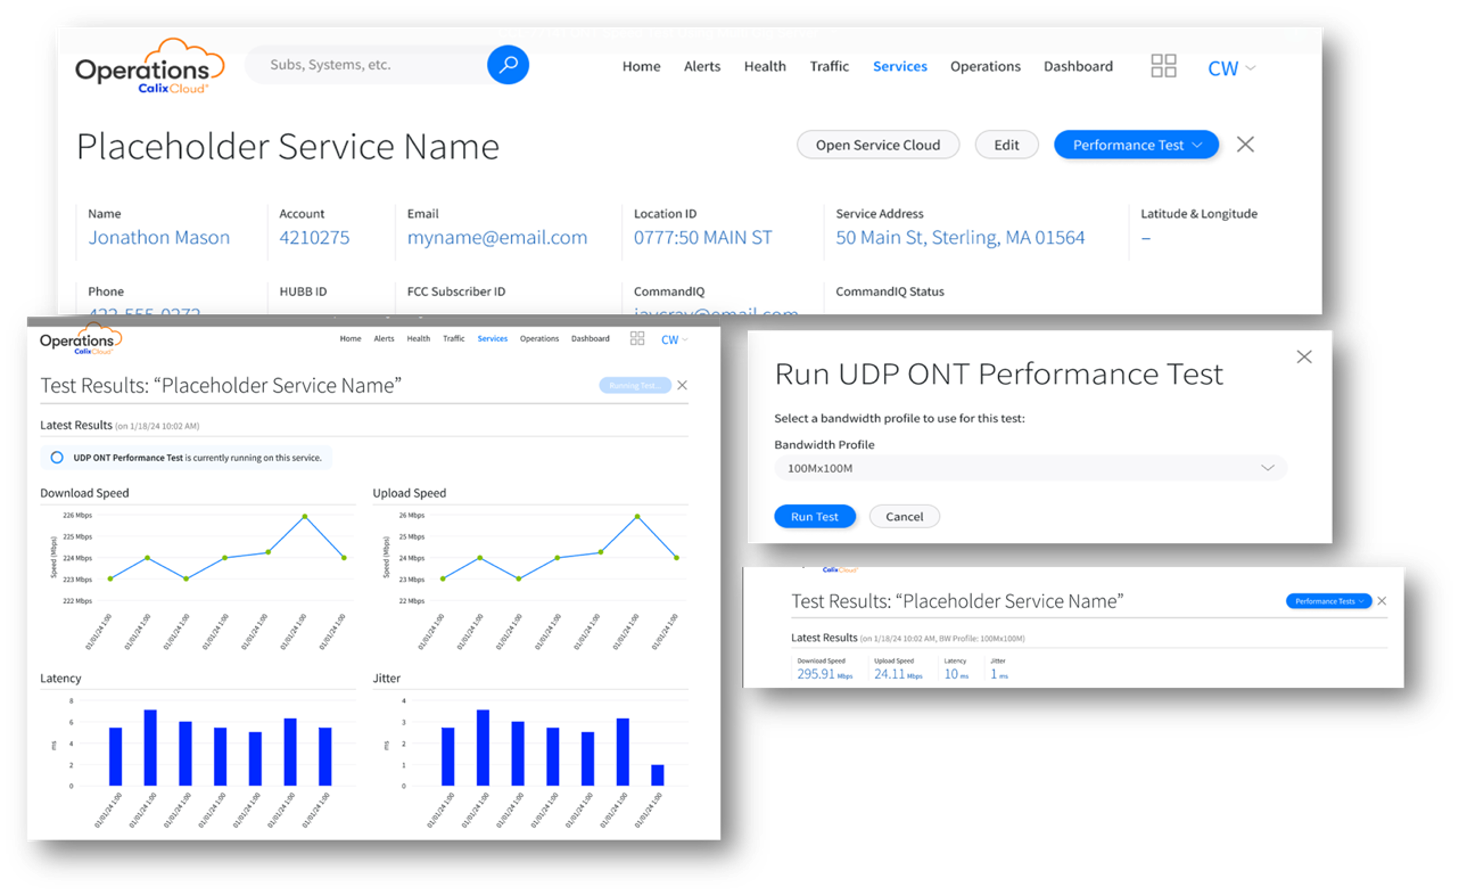Click the CommandIQ Status label
The image size is (1459, 895).
tap(890, 292)
